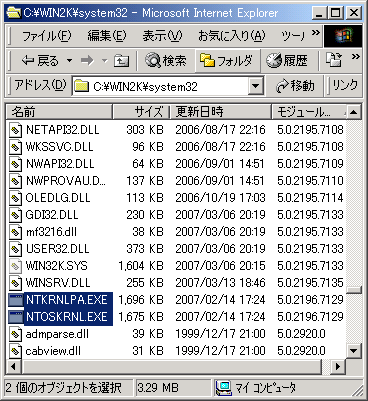The height and width of the screenshot is (401, 368).
Task: Toggle the Folders (フォルダ) pane button
Action: 227,61
